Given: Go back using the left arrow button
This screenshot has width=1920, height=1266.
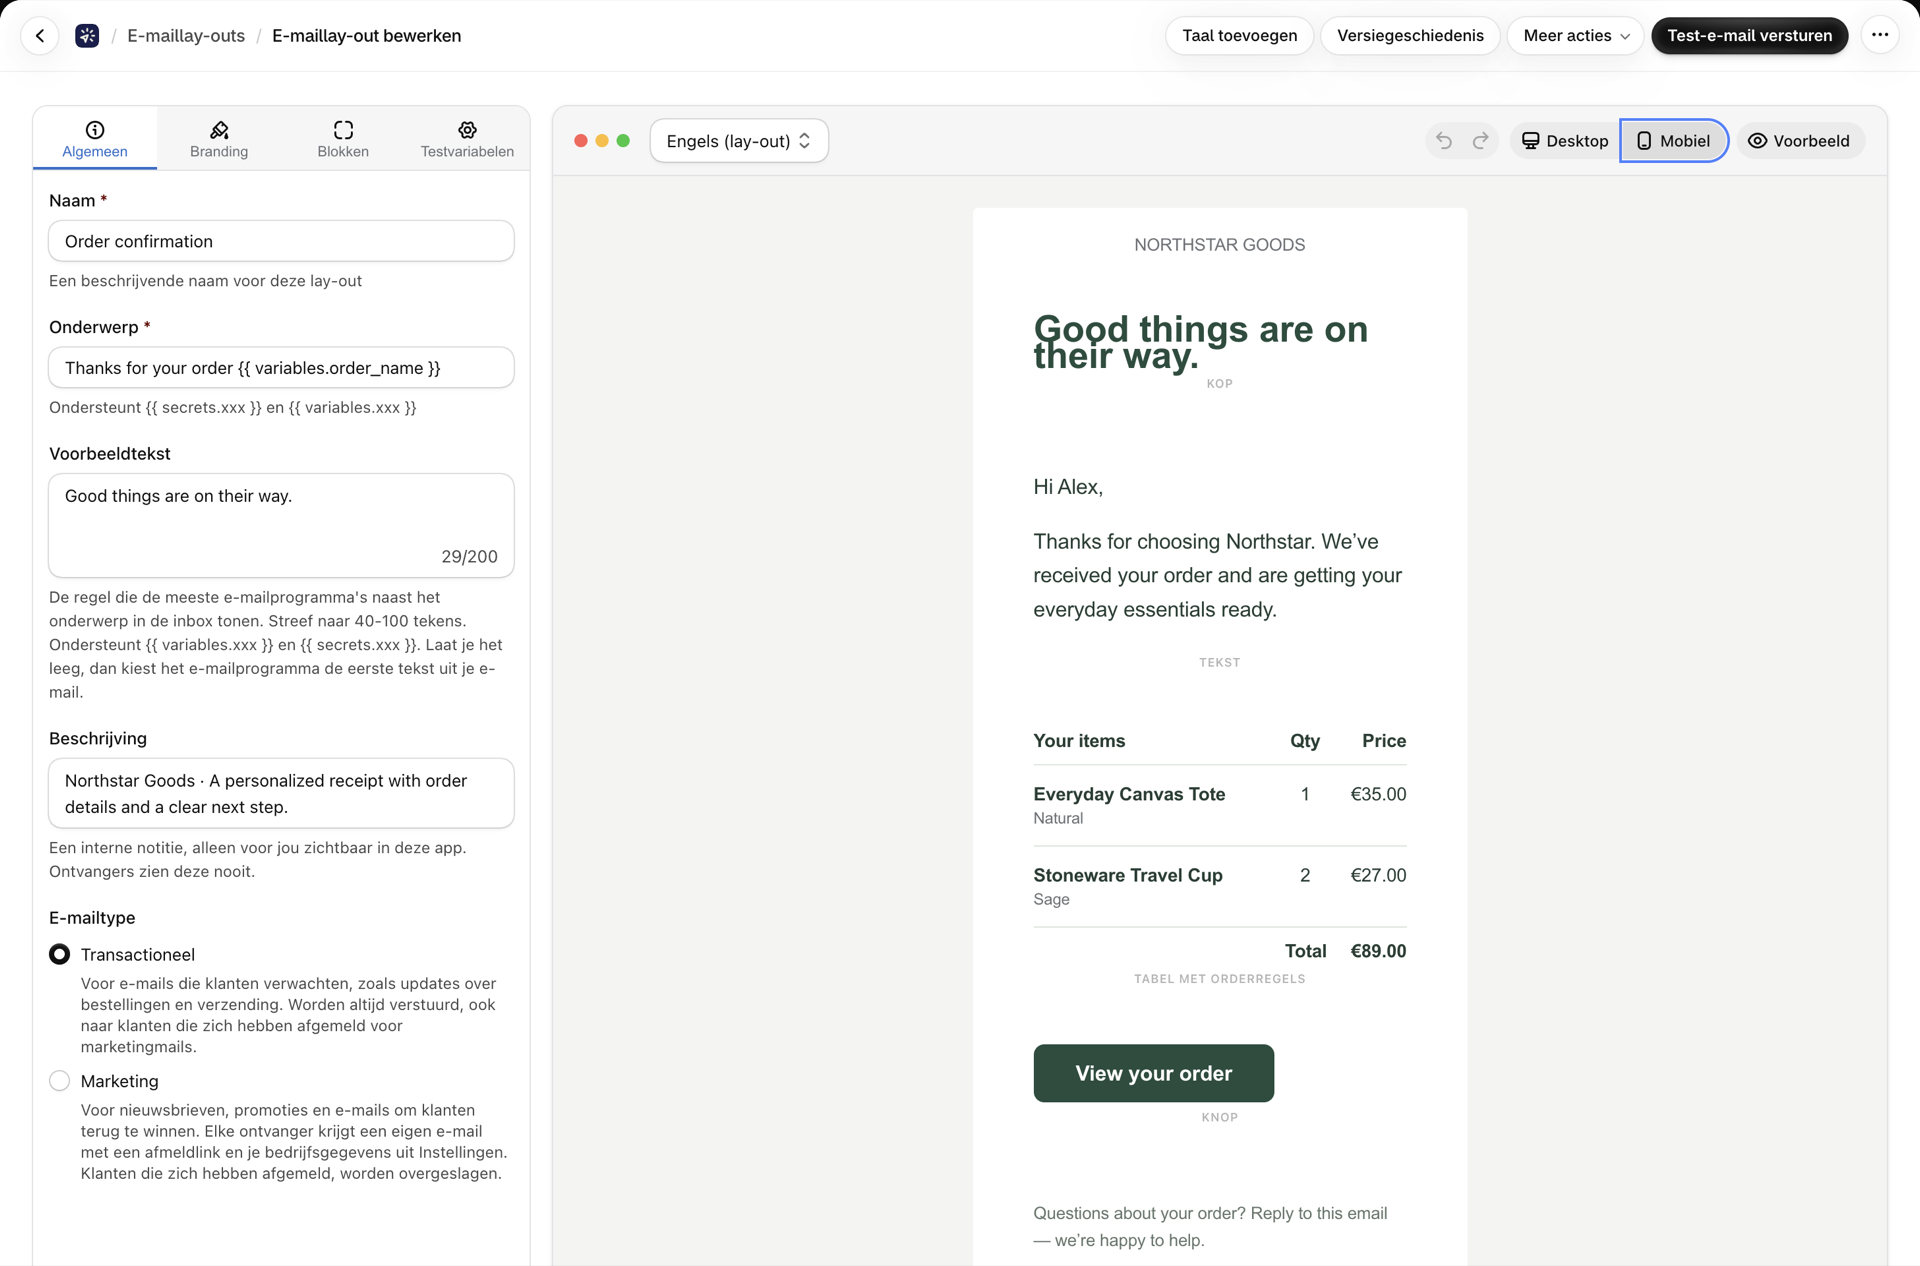Looking at the screenshot, I should point(40,36).
